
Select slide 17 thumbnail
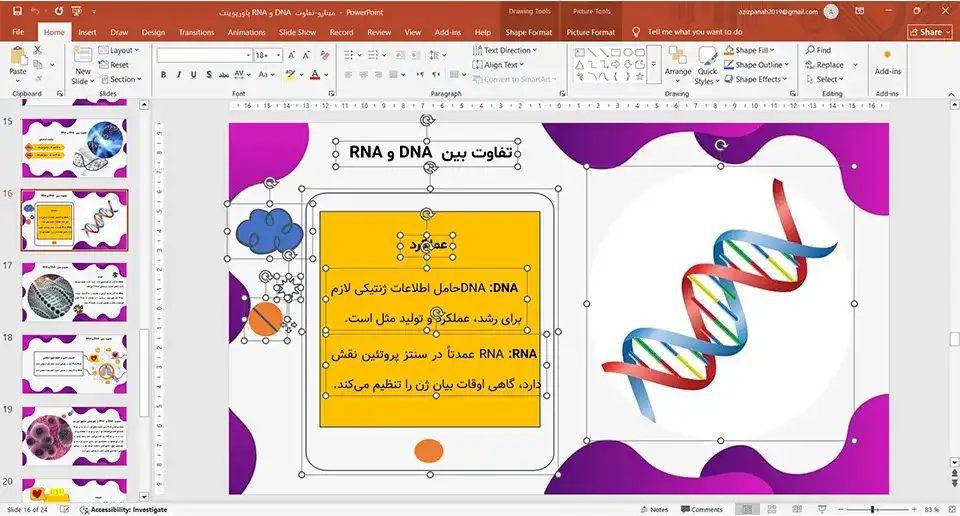[x=75, y=292]
